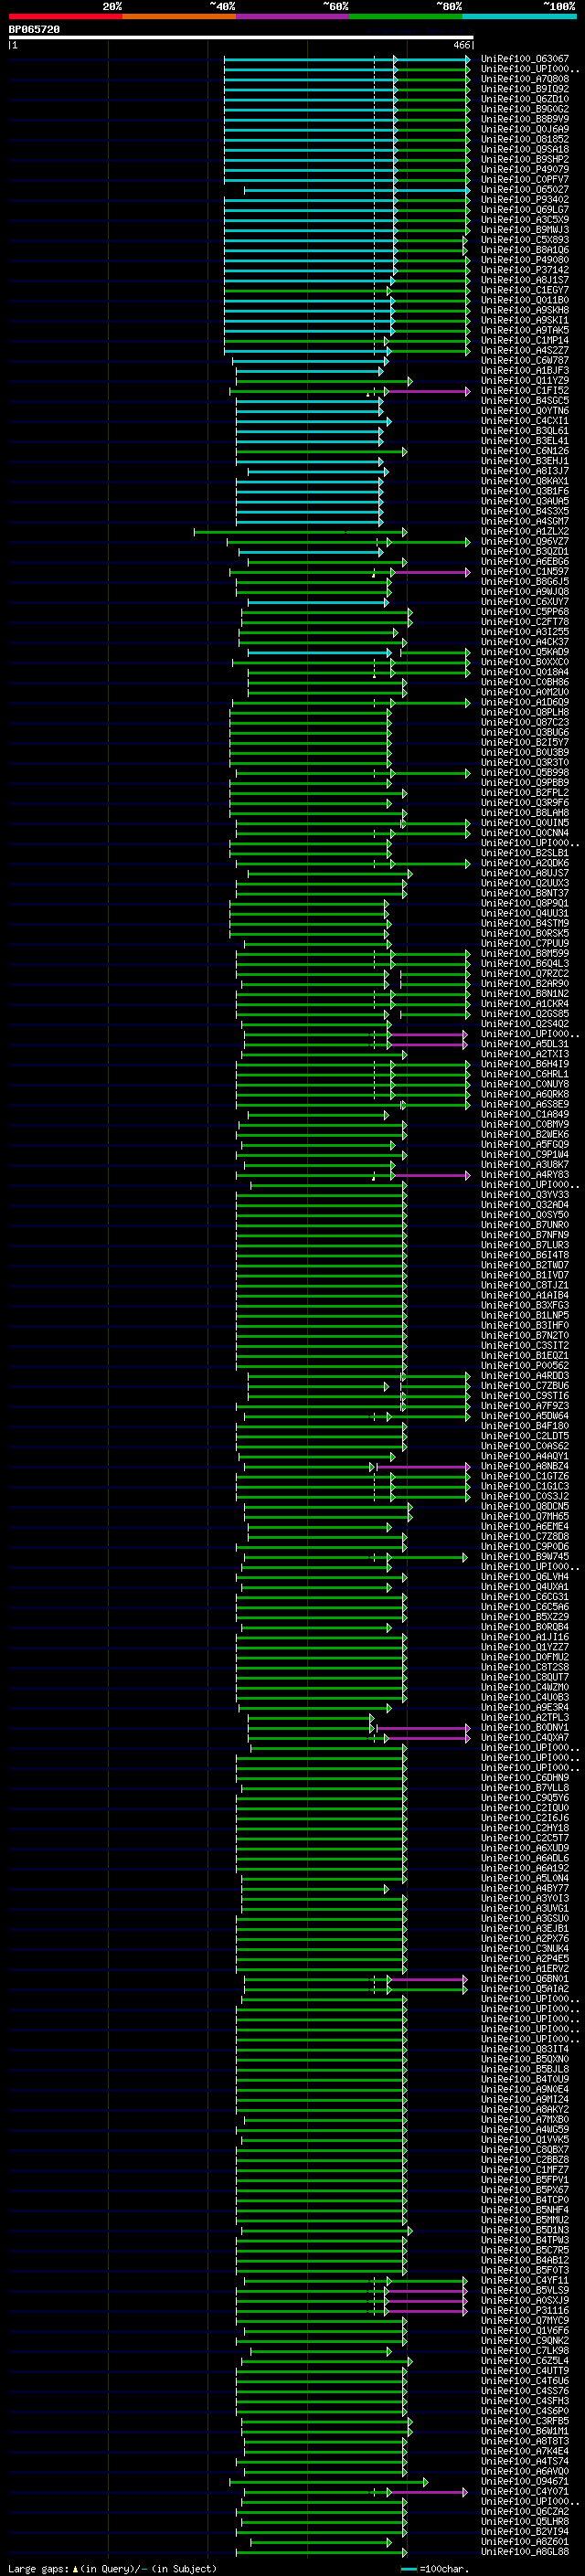Select label UniRef100_C5X893

(x=525, y=240)
